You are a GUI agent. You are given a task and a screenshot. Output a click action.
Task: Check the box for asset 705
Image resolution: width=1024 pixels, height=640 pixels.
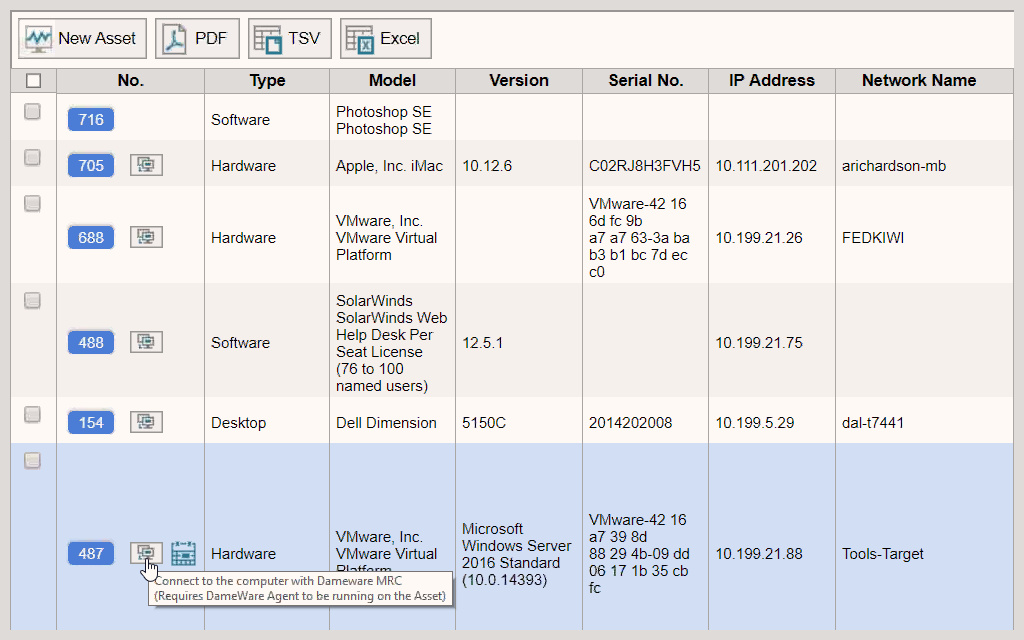tap(32, 157)
